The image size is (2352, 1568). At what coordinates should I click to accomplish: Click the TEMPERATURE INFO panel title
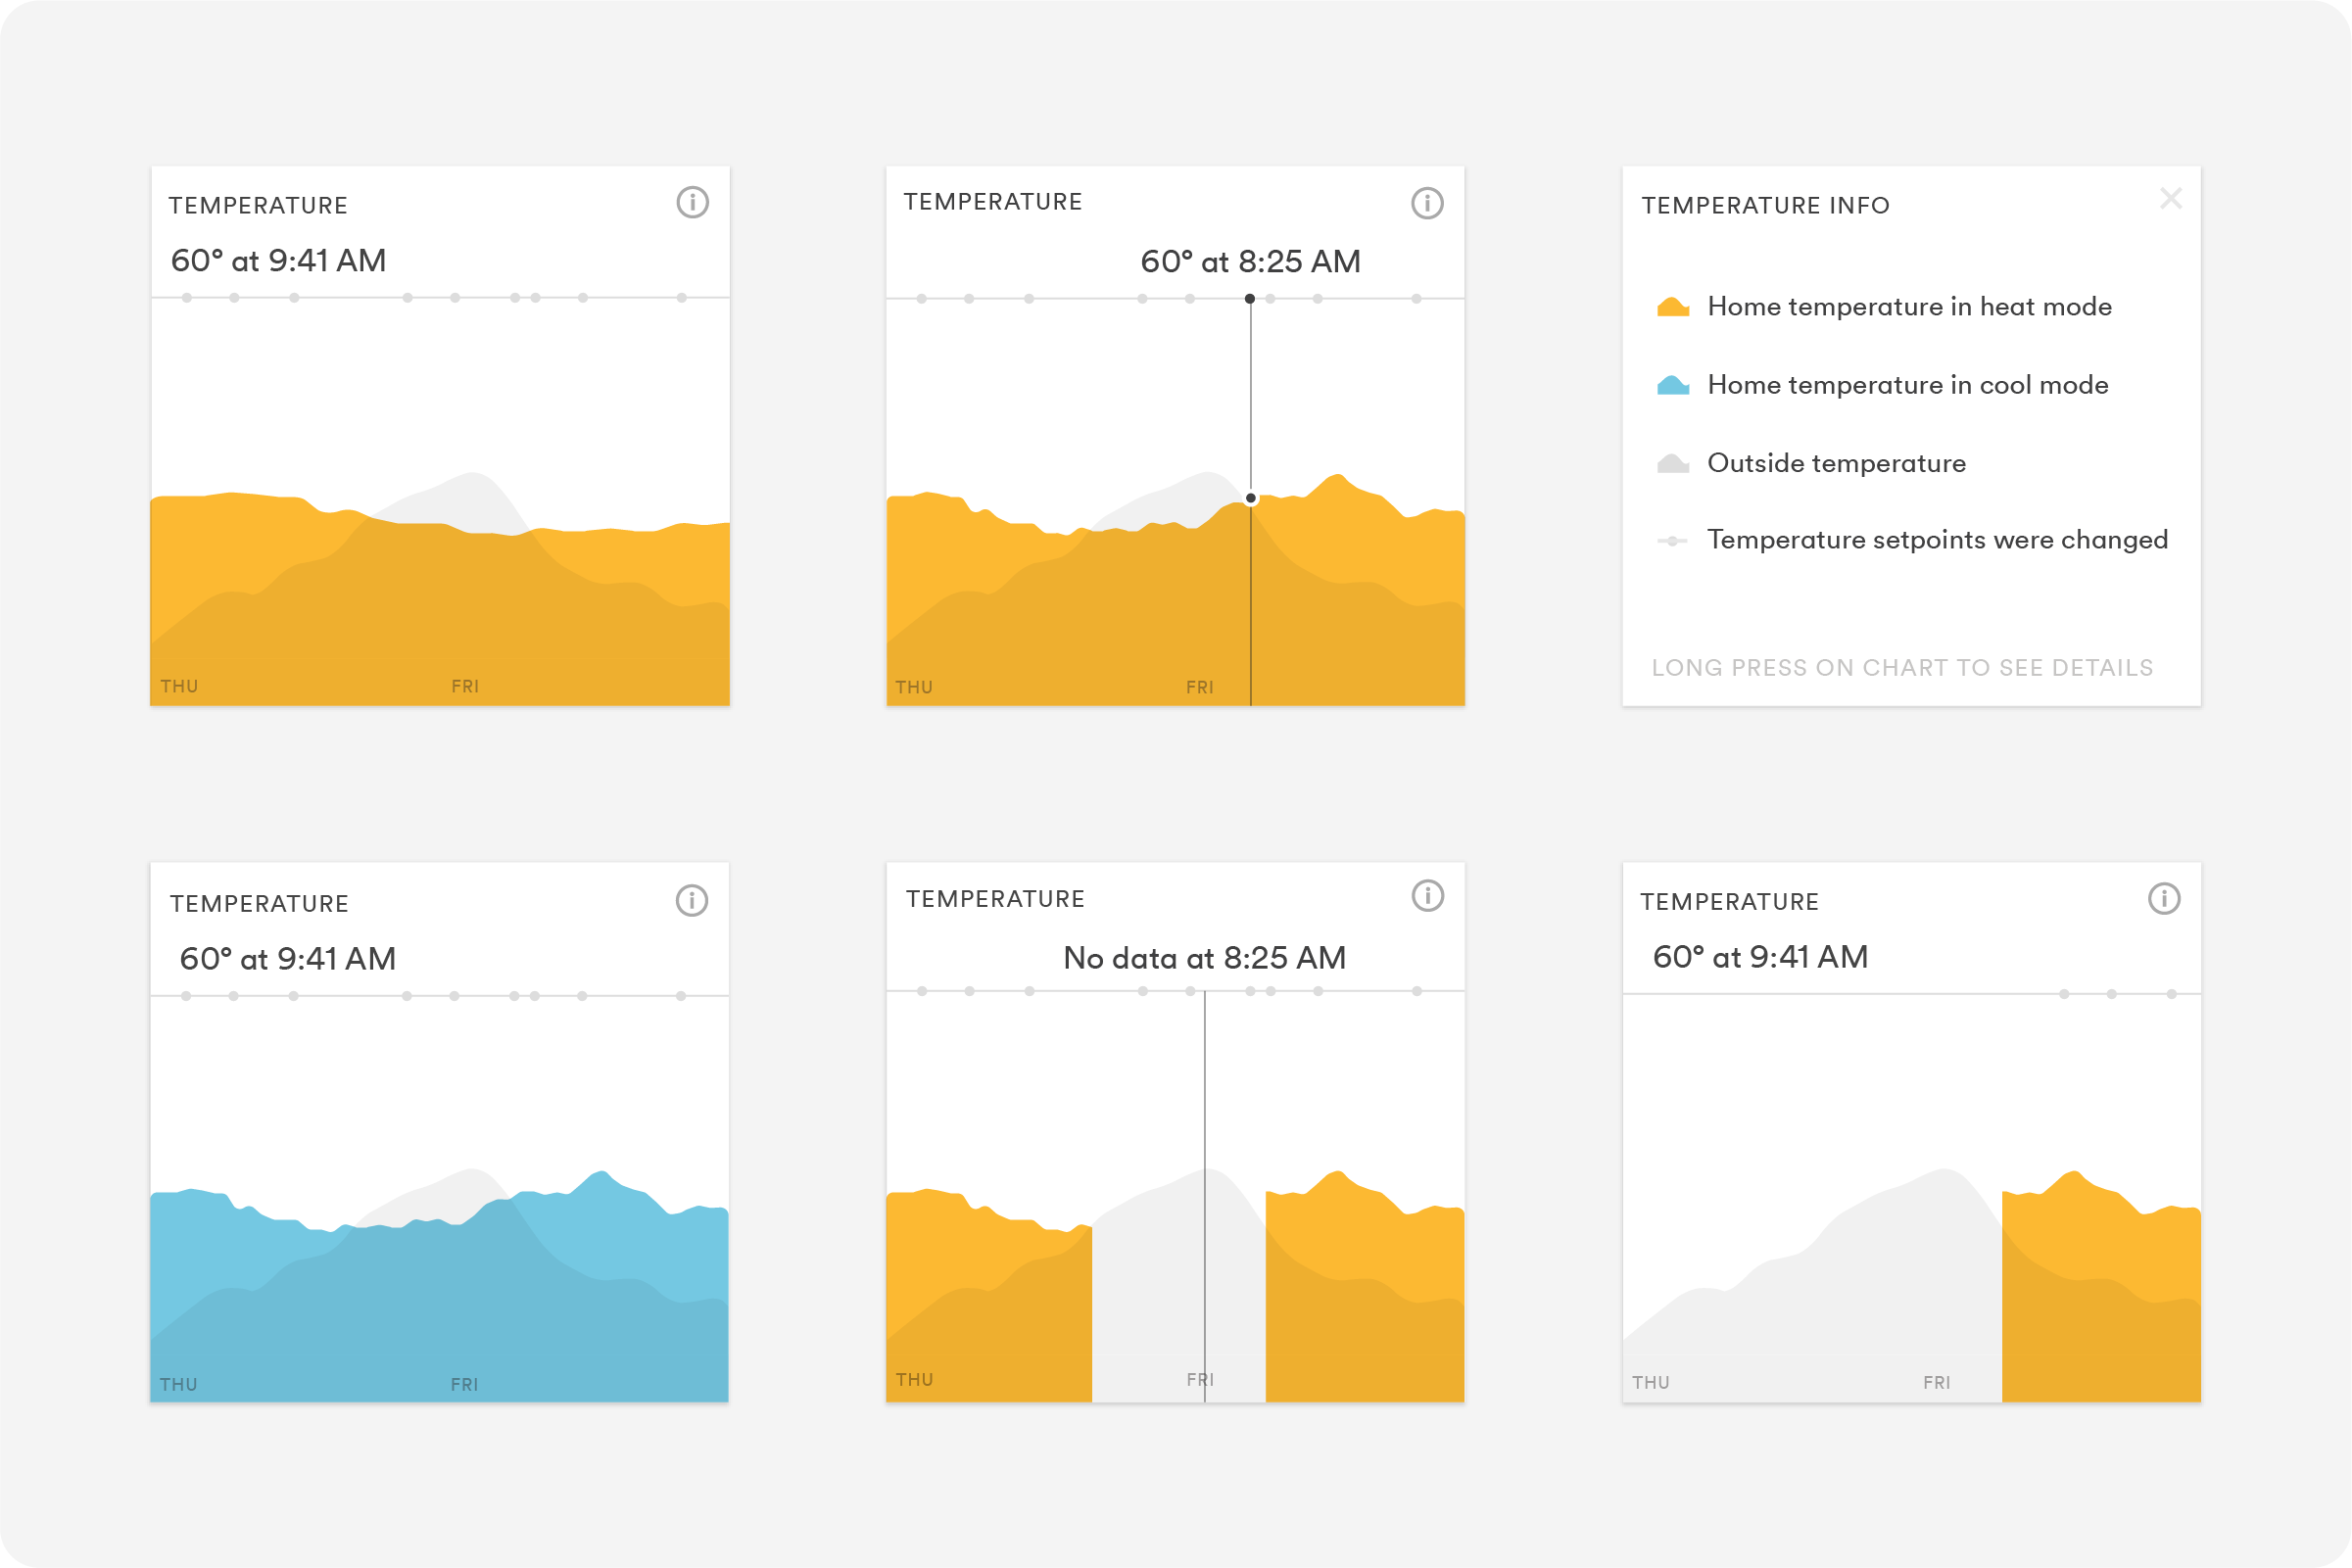coord(1765,205)
